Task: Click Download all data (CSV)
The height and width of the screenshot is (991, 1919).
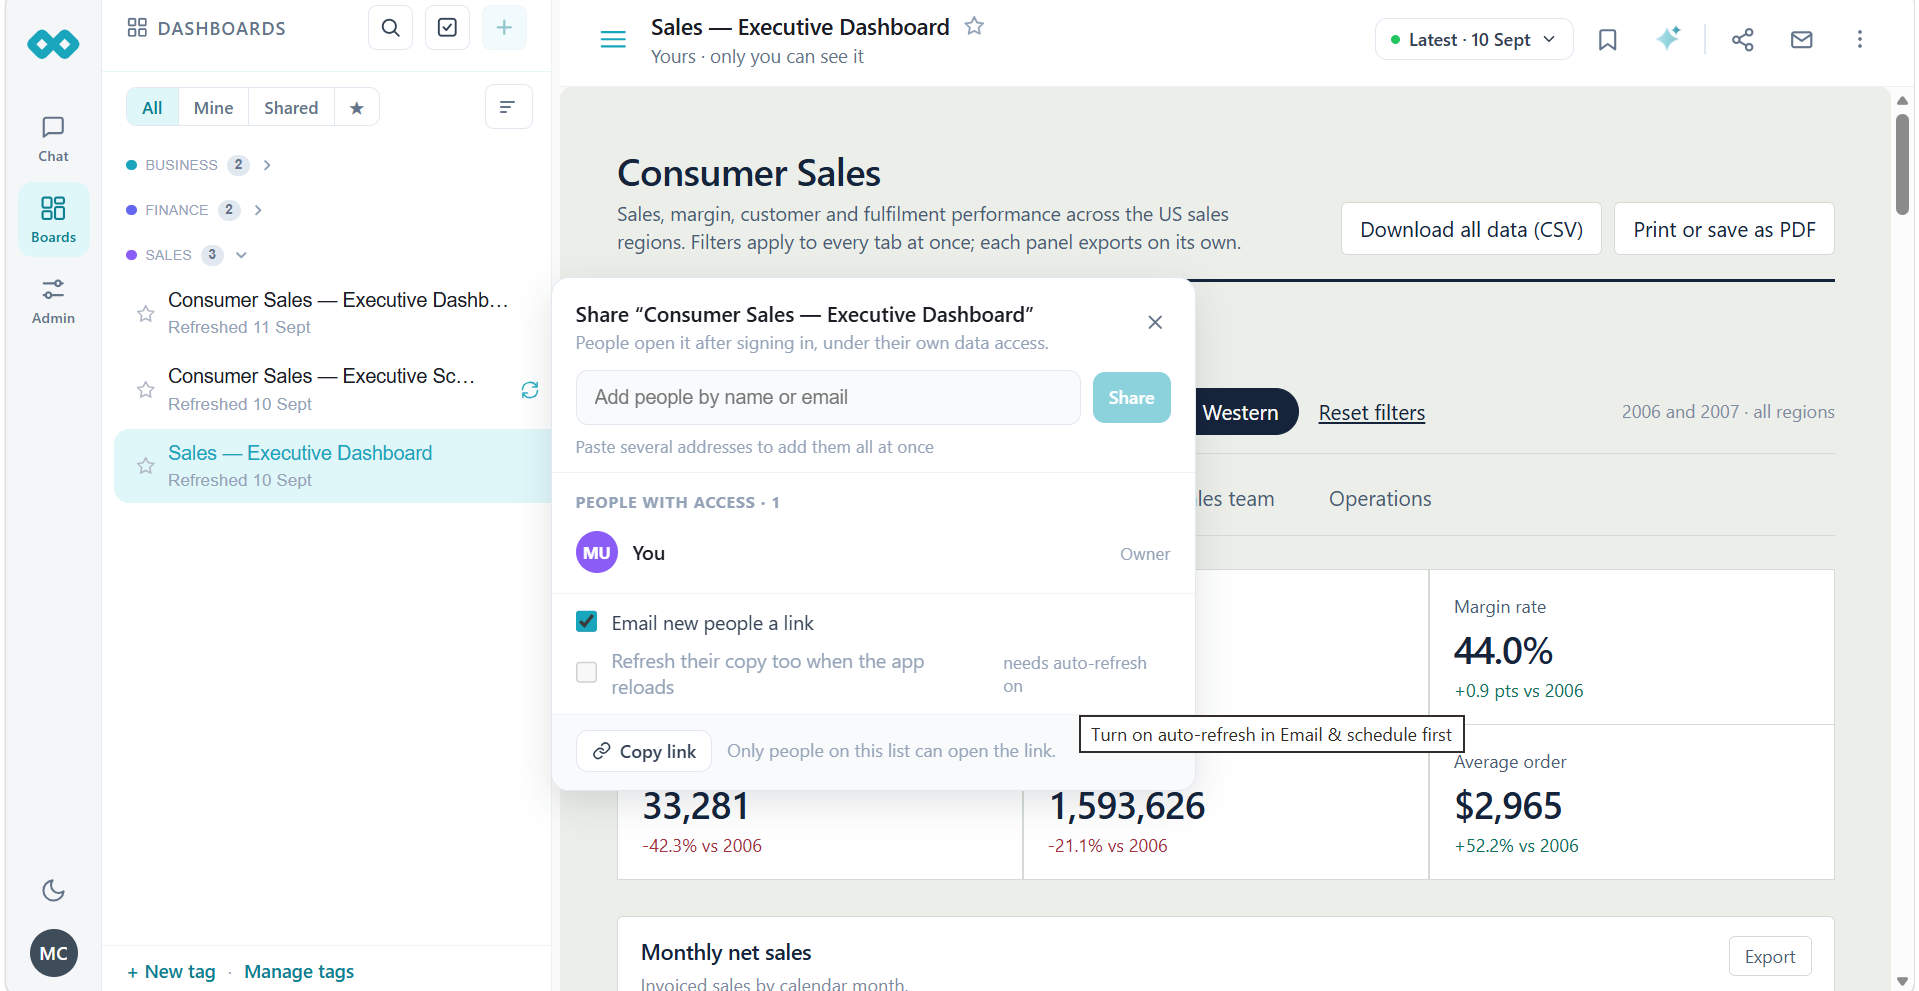Action: (x=1471, y=229)
